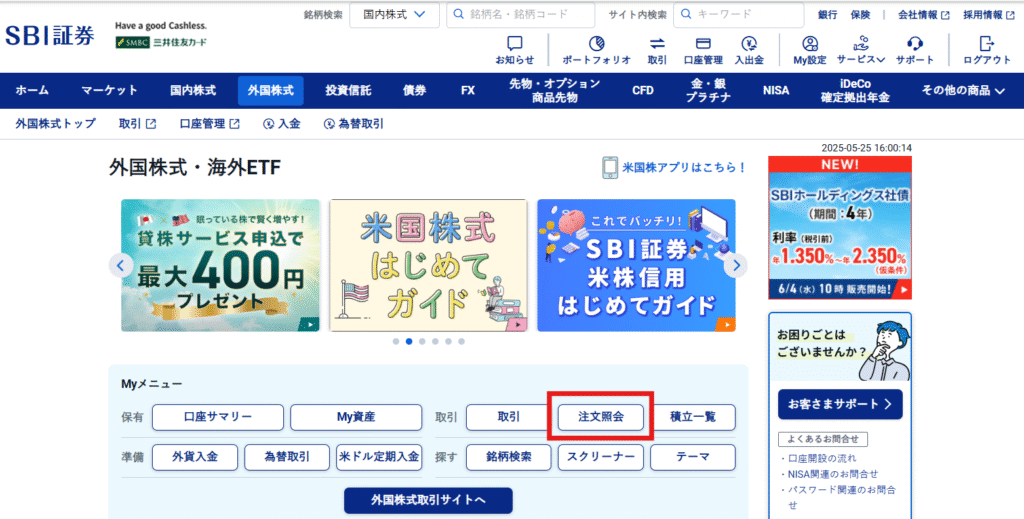Click 取引 button in Myメニュー
Image resolution: width=1024 pixels, height=519 pixels.
509,417
